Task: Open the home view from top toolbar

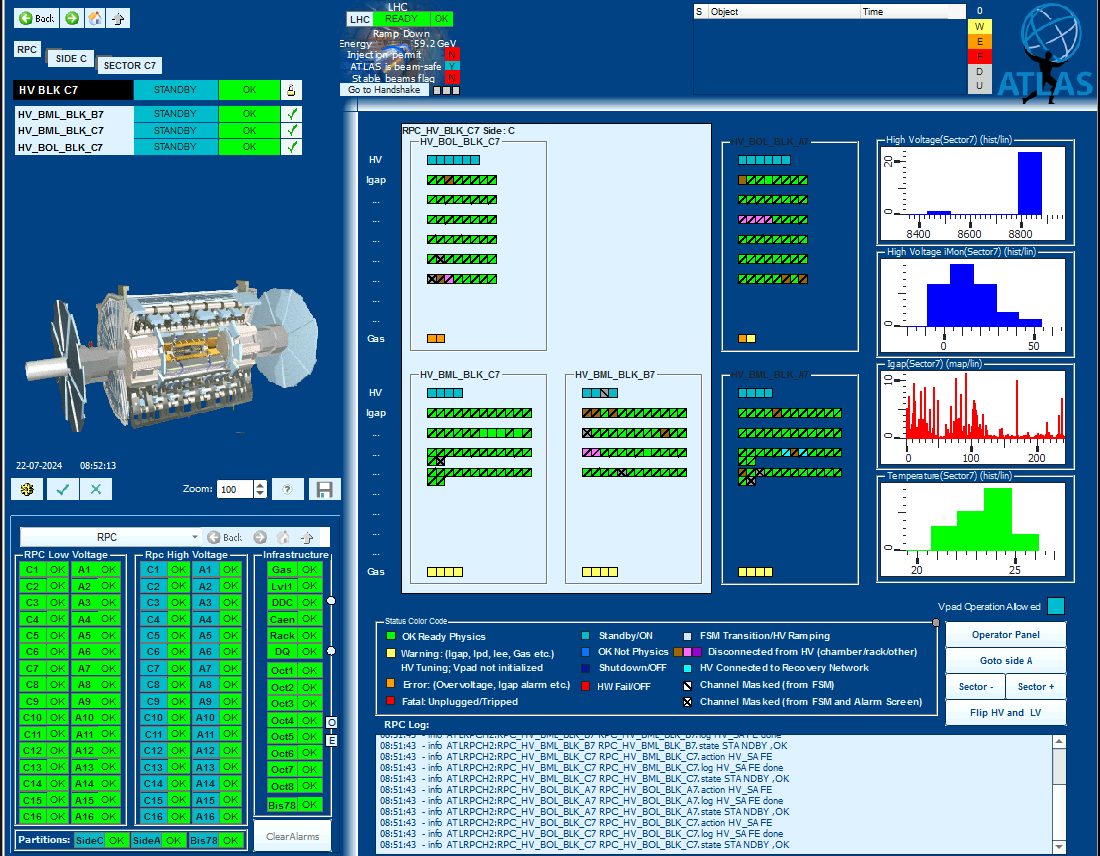Action: [x=95, y=18]
